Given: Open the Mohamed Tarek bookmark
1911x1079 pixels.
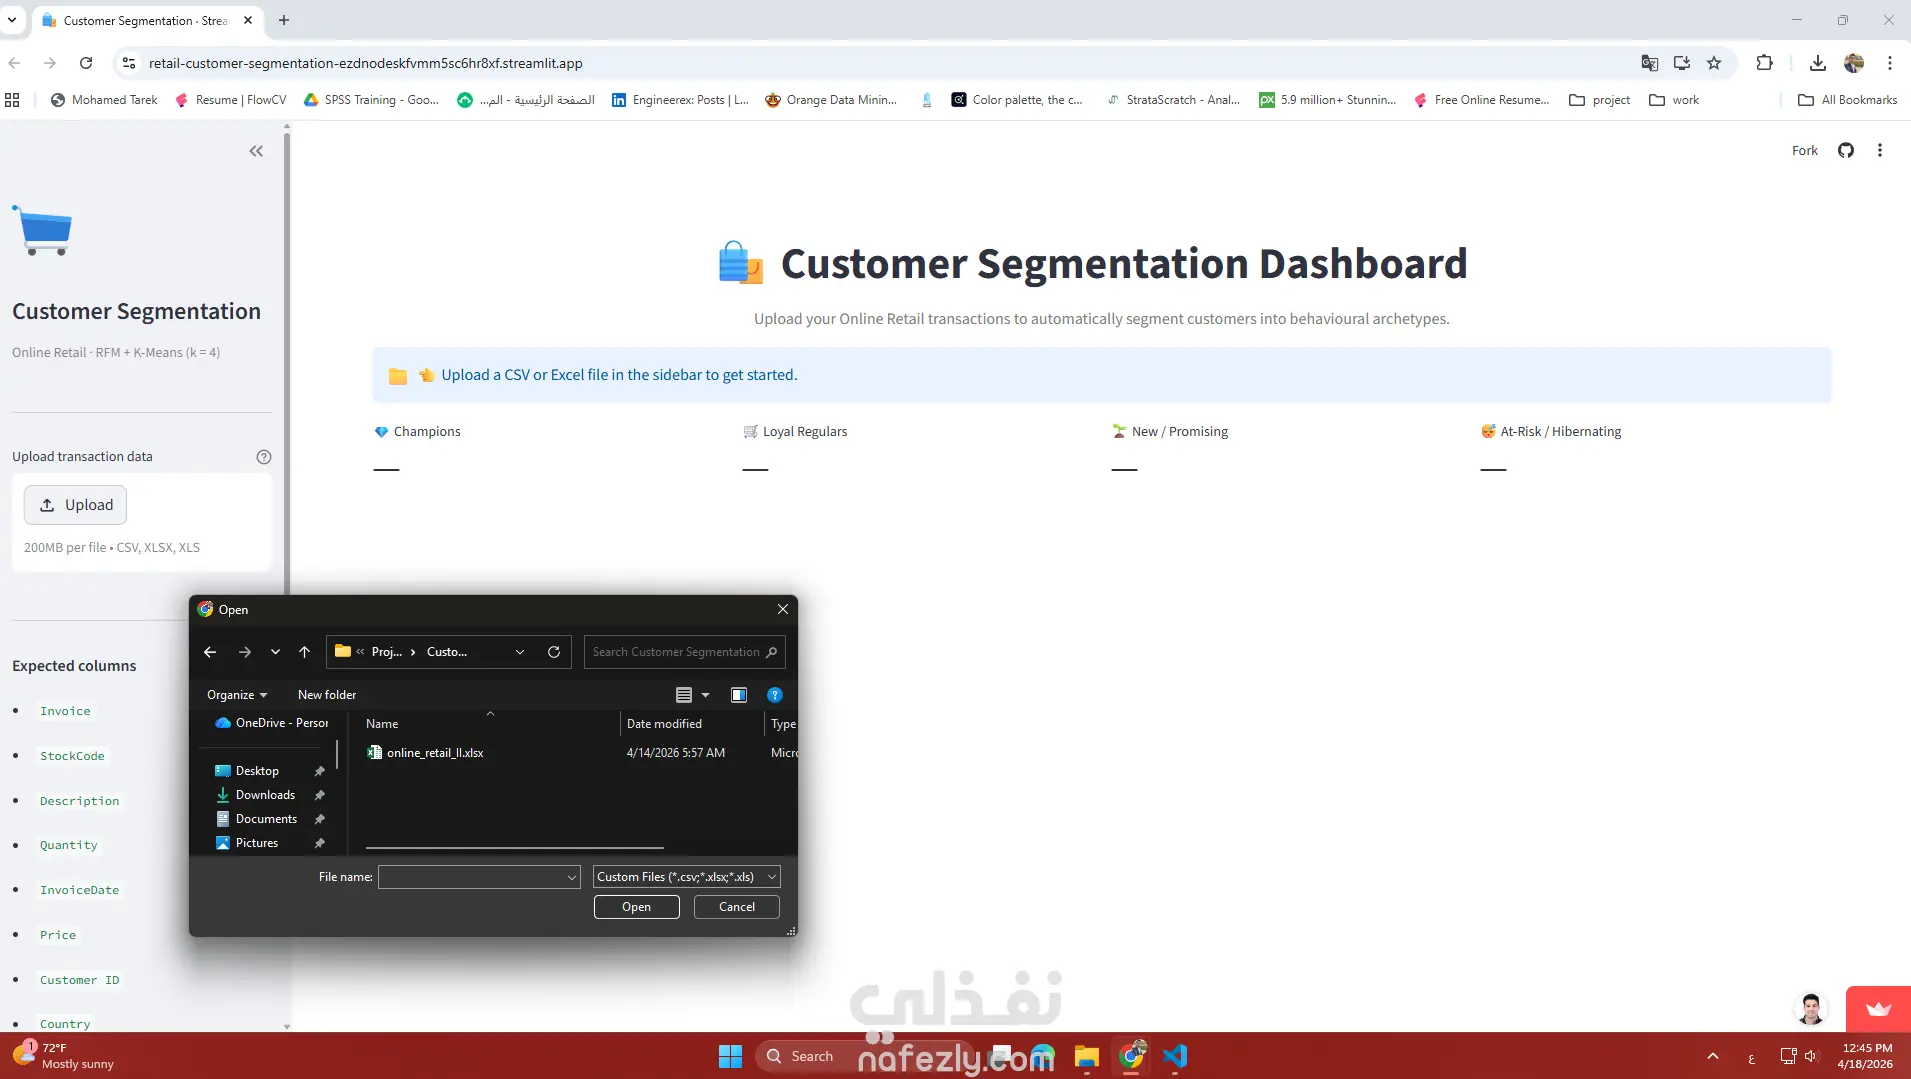Looking at the screenshot, I should pyautogui.click(x=104, y=100).
